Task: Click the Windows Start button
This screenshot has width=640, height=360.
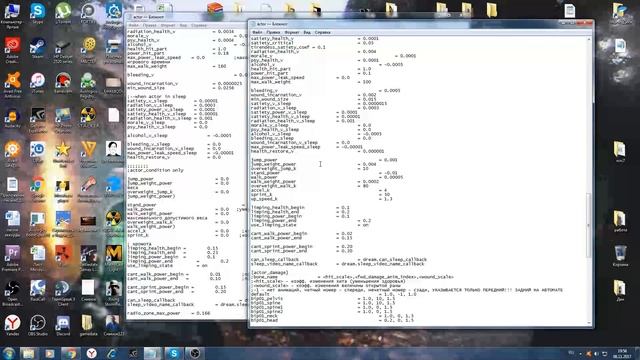Action: 8,353
